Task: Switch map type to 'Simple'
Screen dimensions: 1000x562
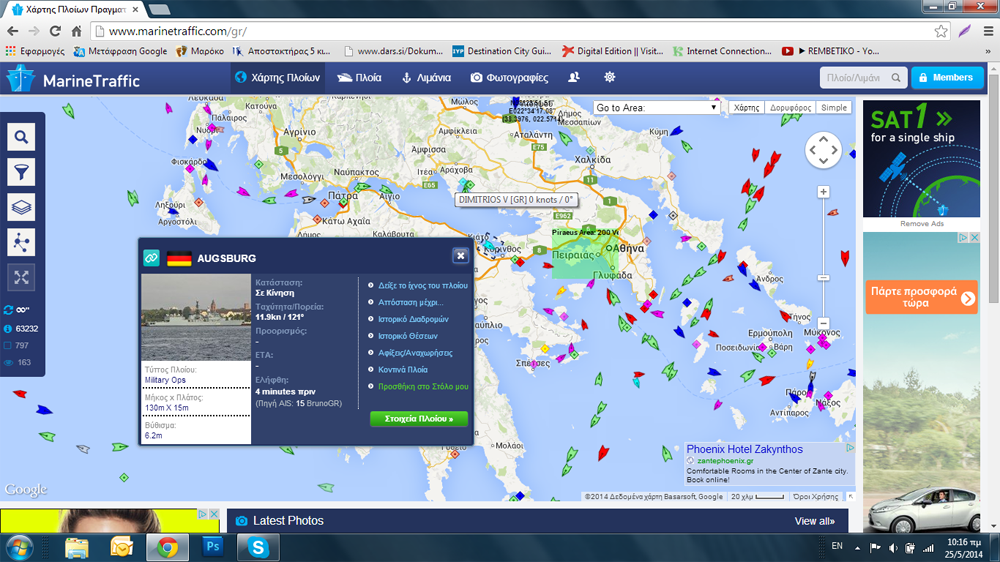Action: click(834, 108)
